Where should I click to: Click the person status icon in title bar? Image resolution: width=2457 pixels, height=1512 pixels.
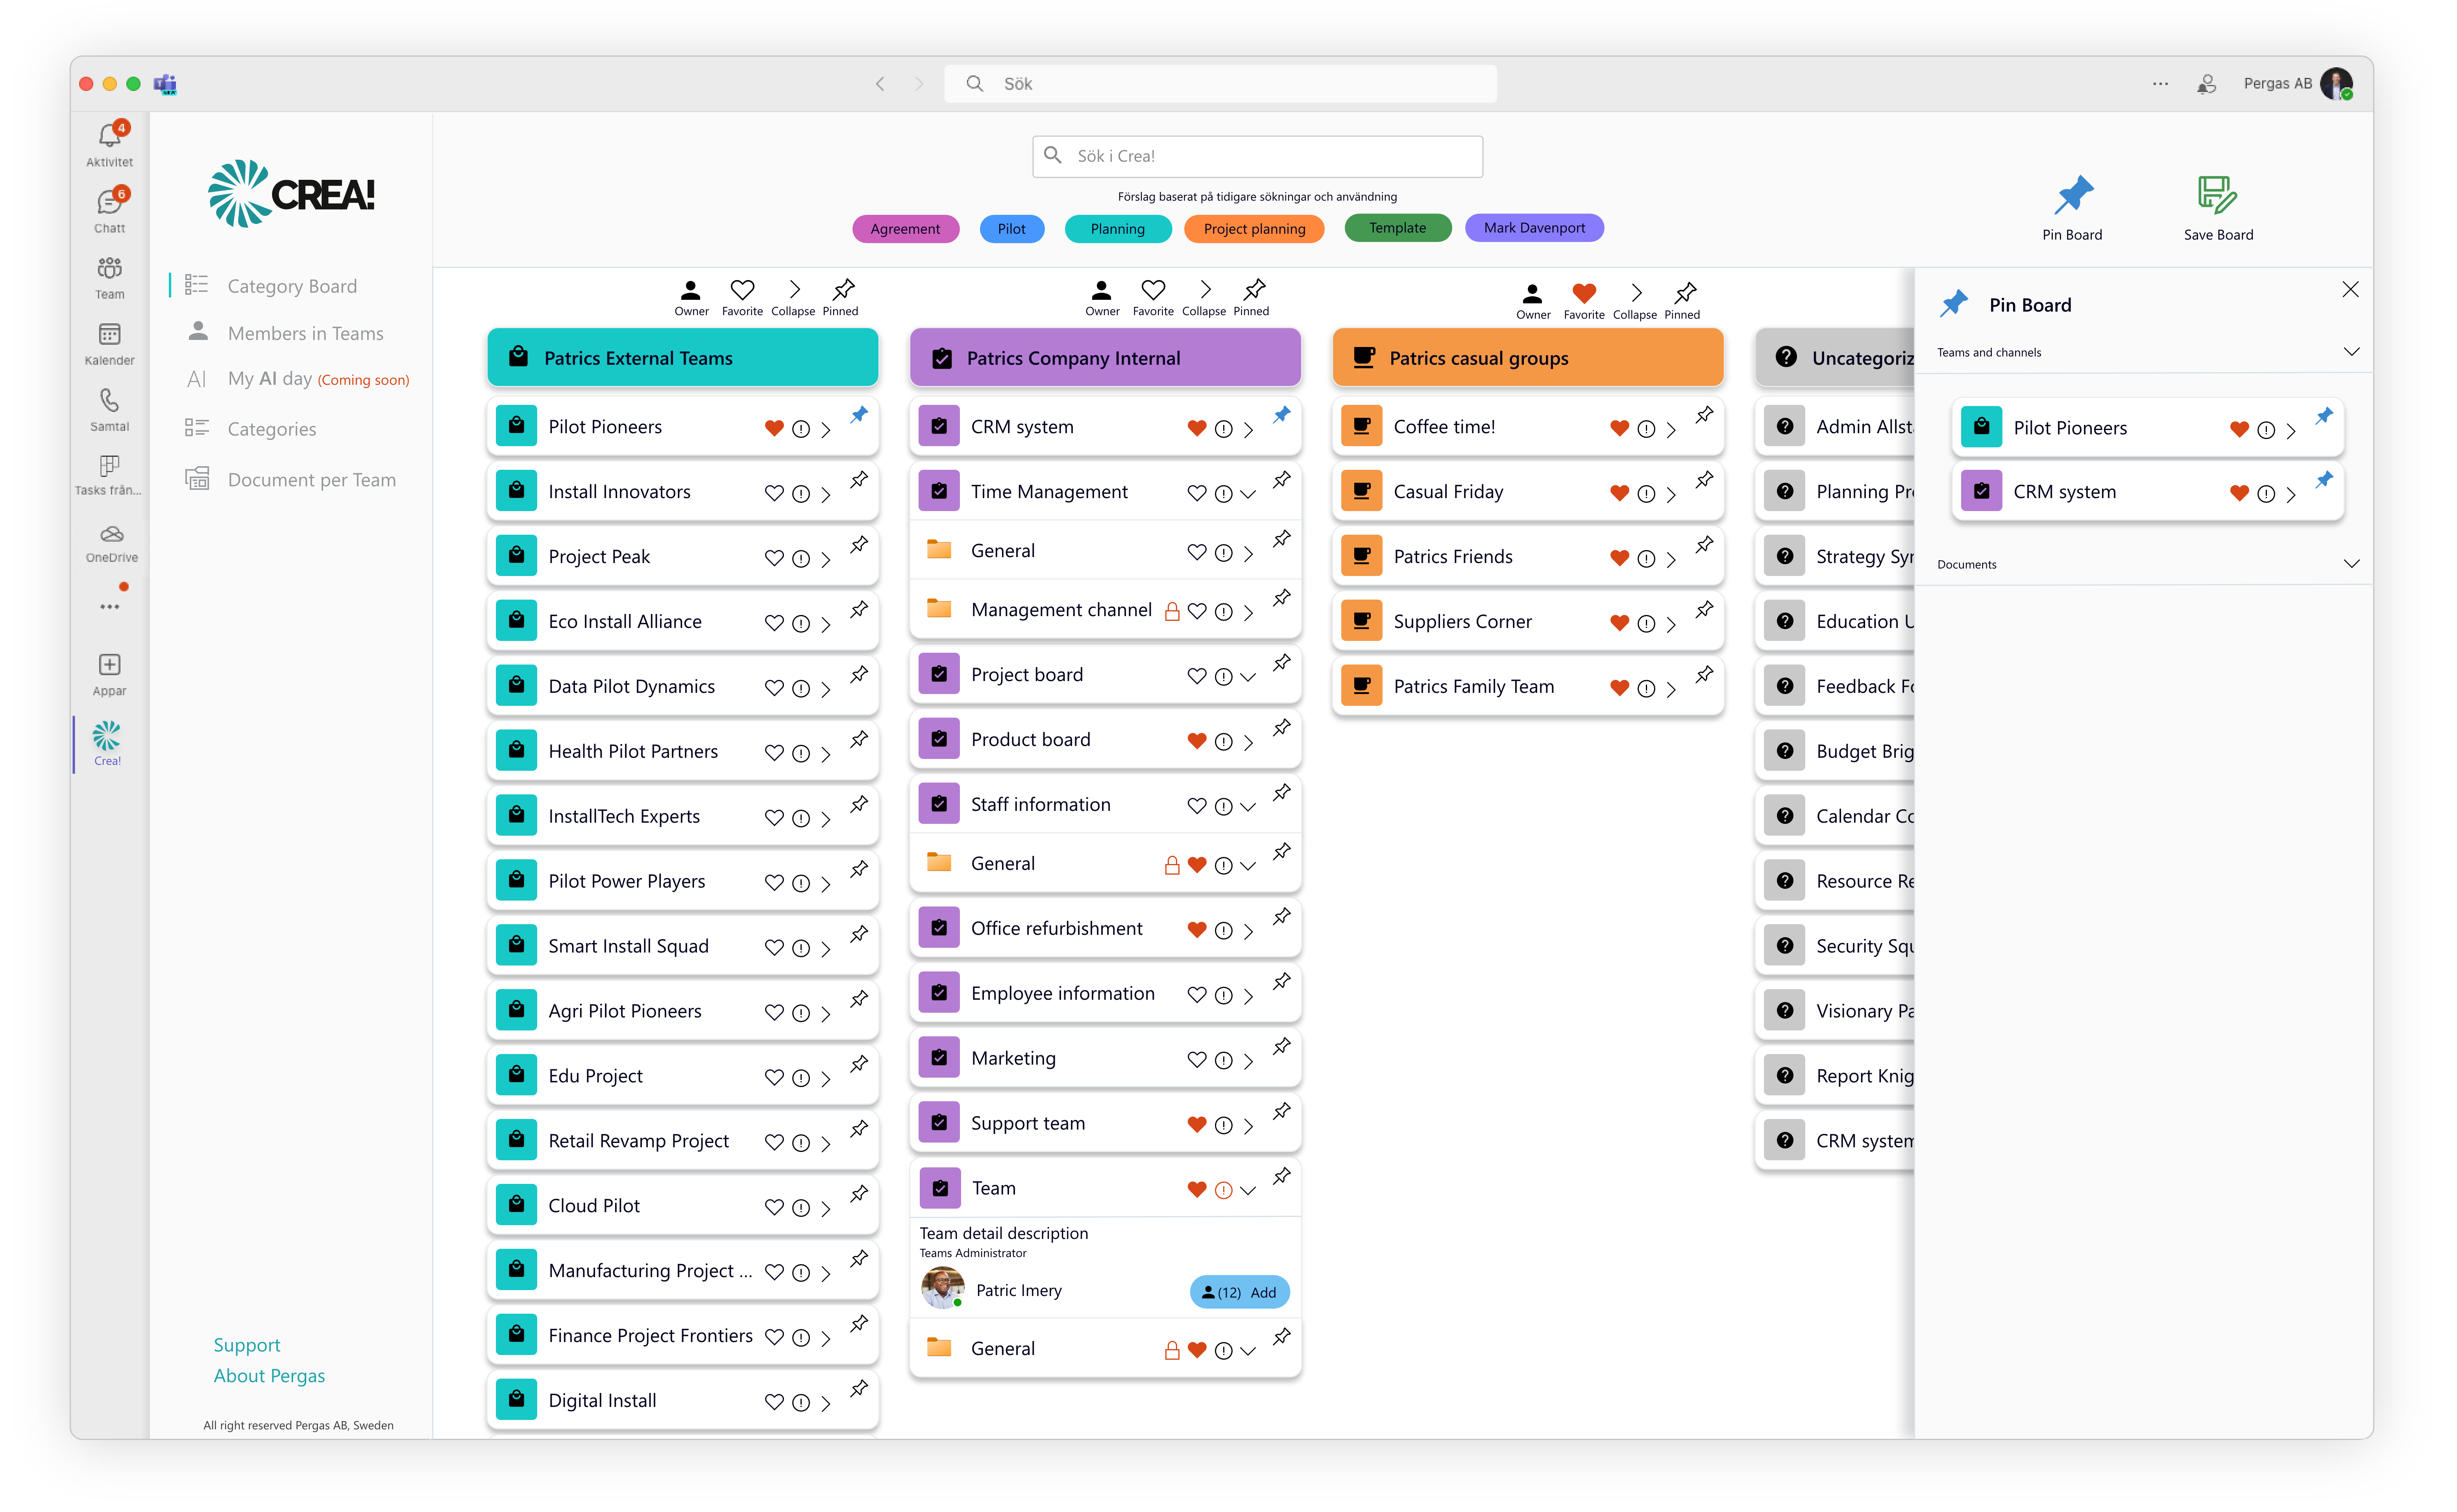tap(2206, 84)
